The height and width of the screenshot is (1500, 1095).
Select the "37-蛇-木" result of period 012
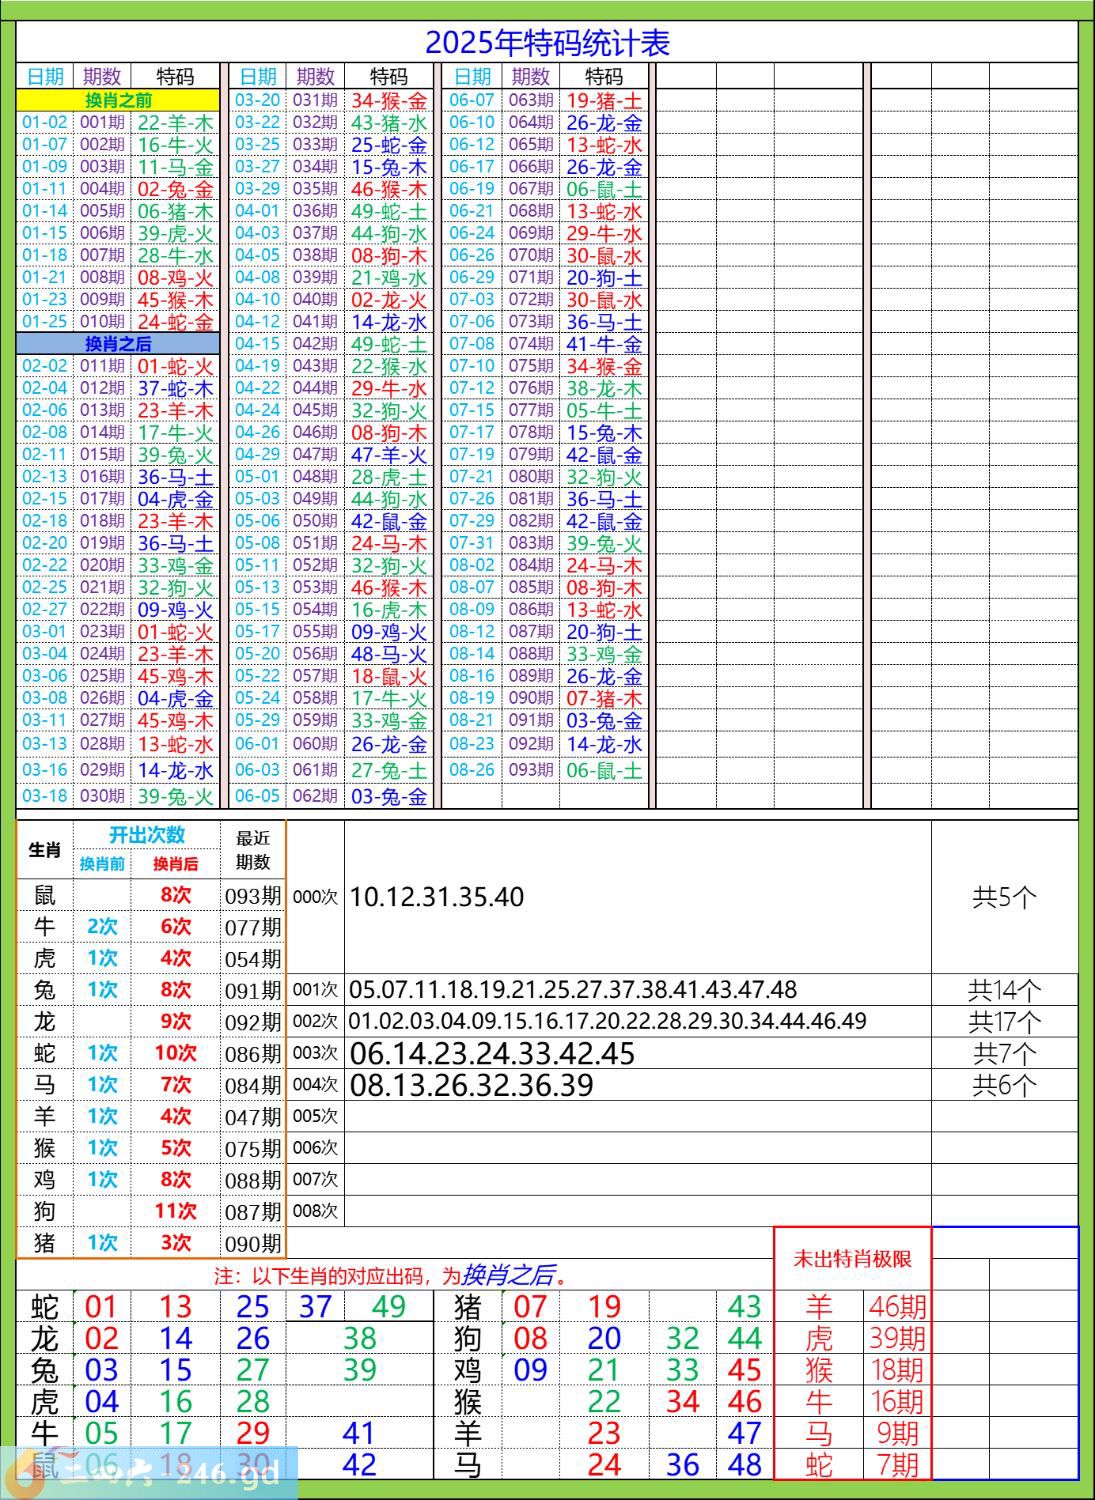[175, 388]
